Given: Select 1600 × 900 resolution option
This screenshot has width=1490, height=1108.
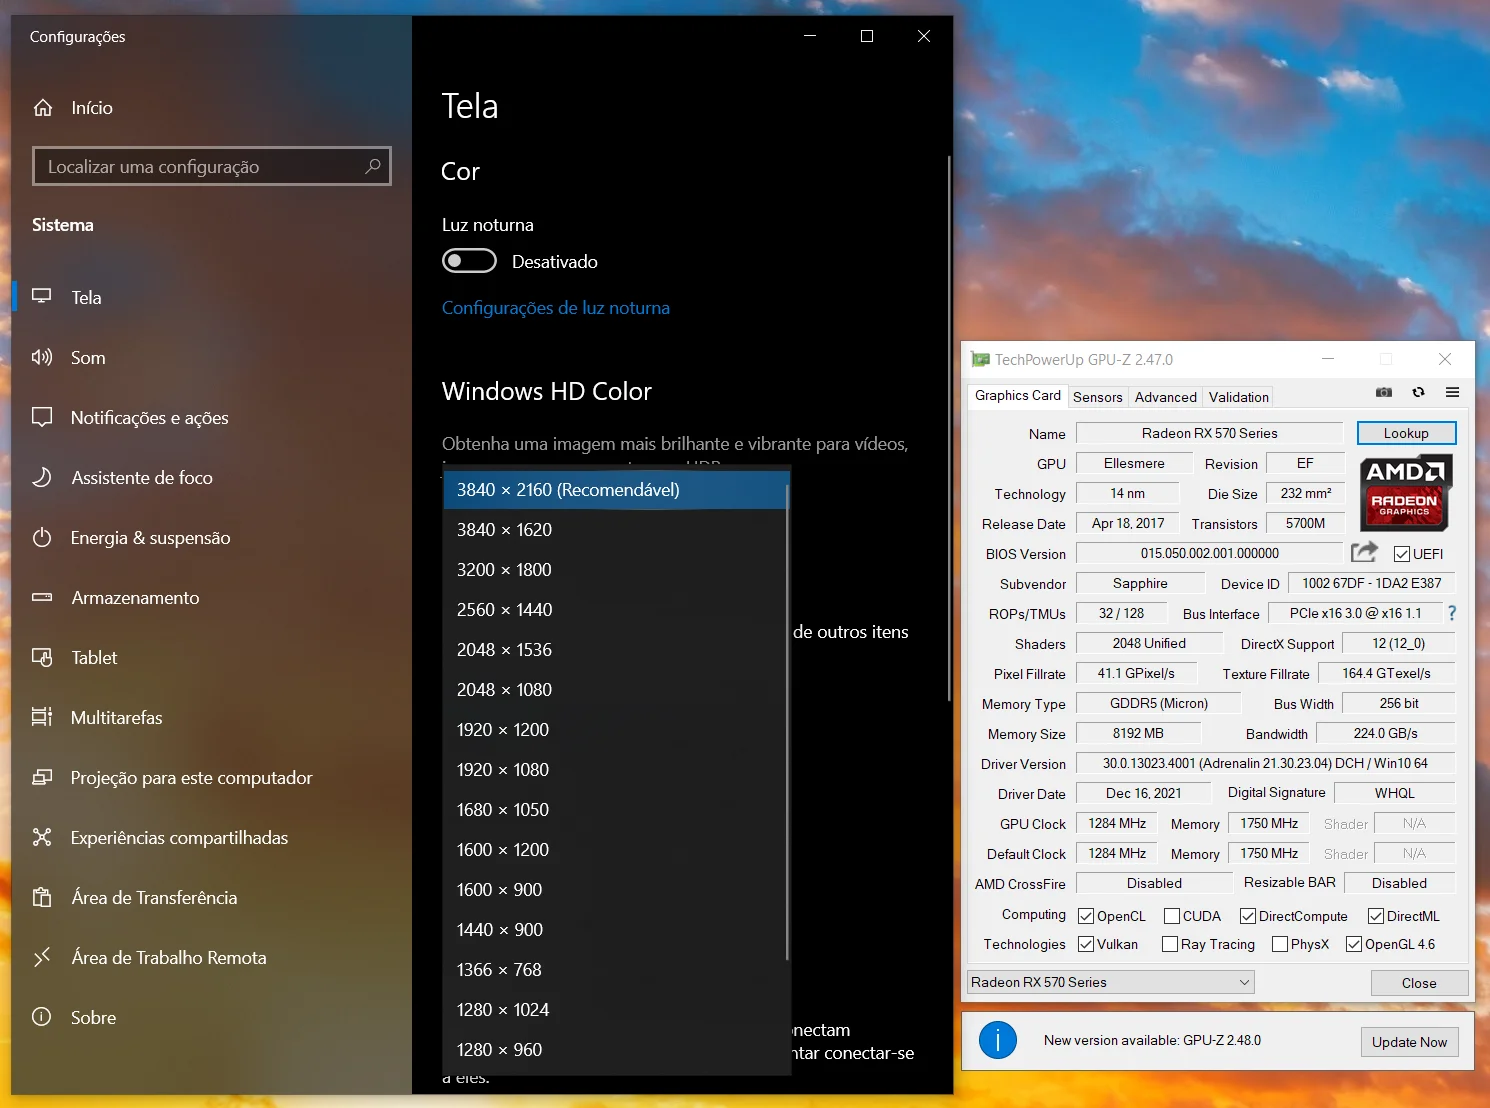Looking at the screenshot, I should [x=615, y=890].
